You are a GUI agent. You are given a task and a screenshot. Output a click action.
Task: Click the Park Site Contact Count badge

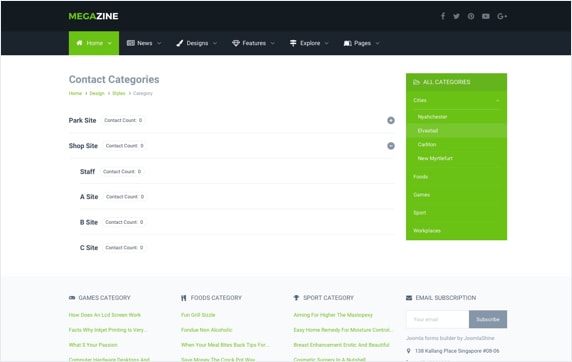click(x=123, y=120)
